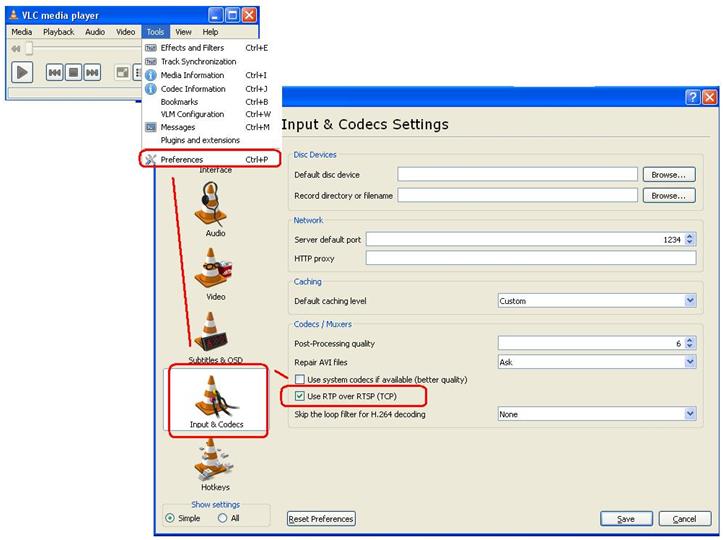Toggle fullscreen video icon in VLC toolbar

122,72
